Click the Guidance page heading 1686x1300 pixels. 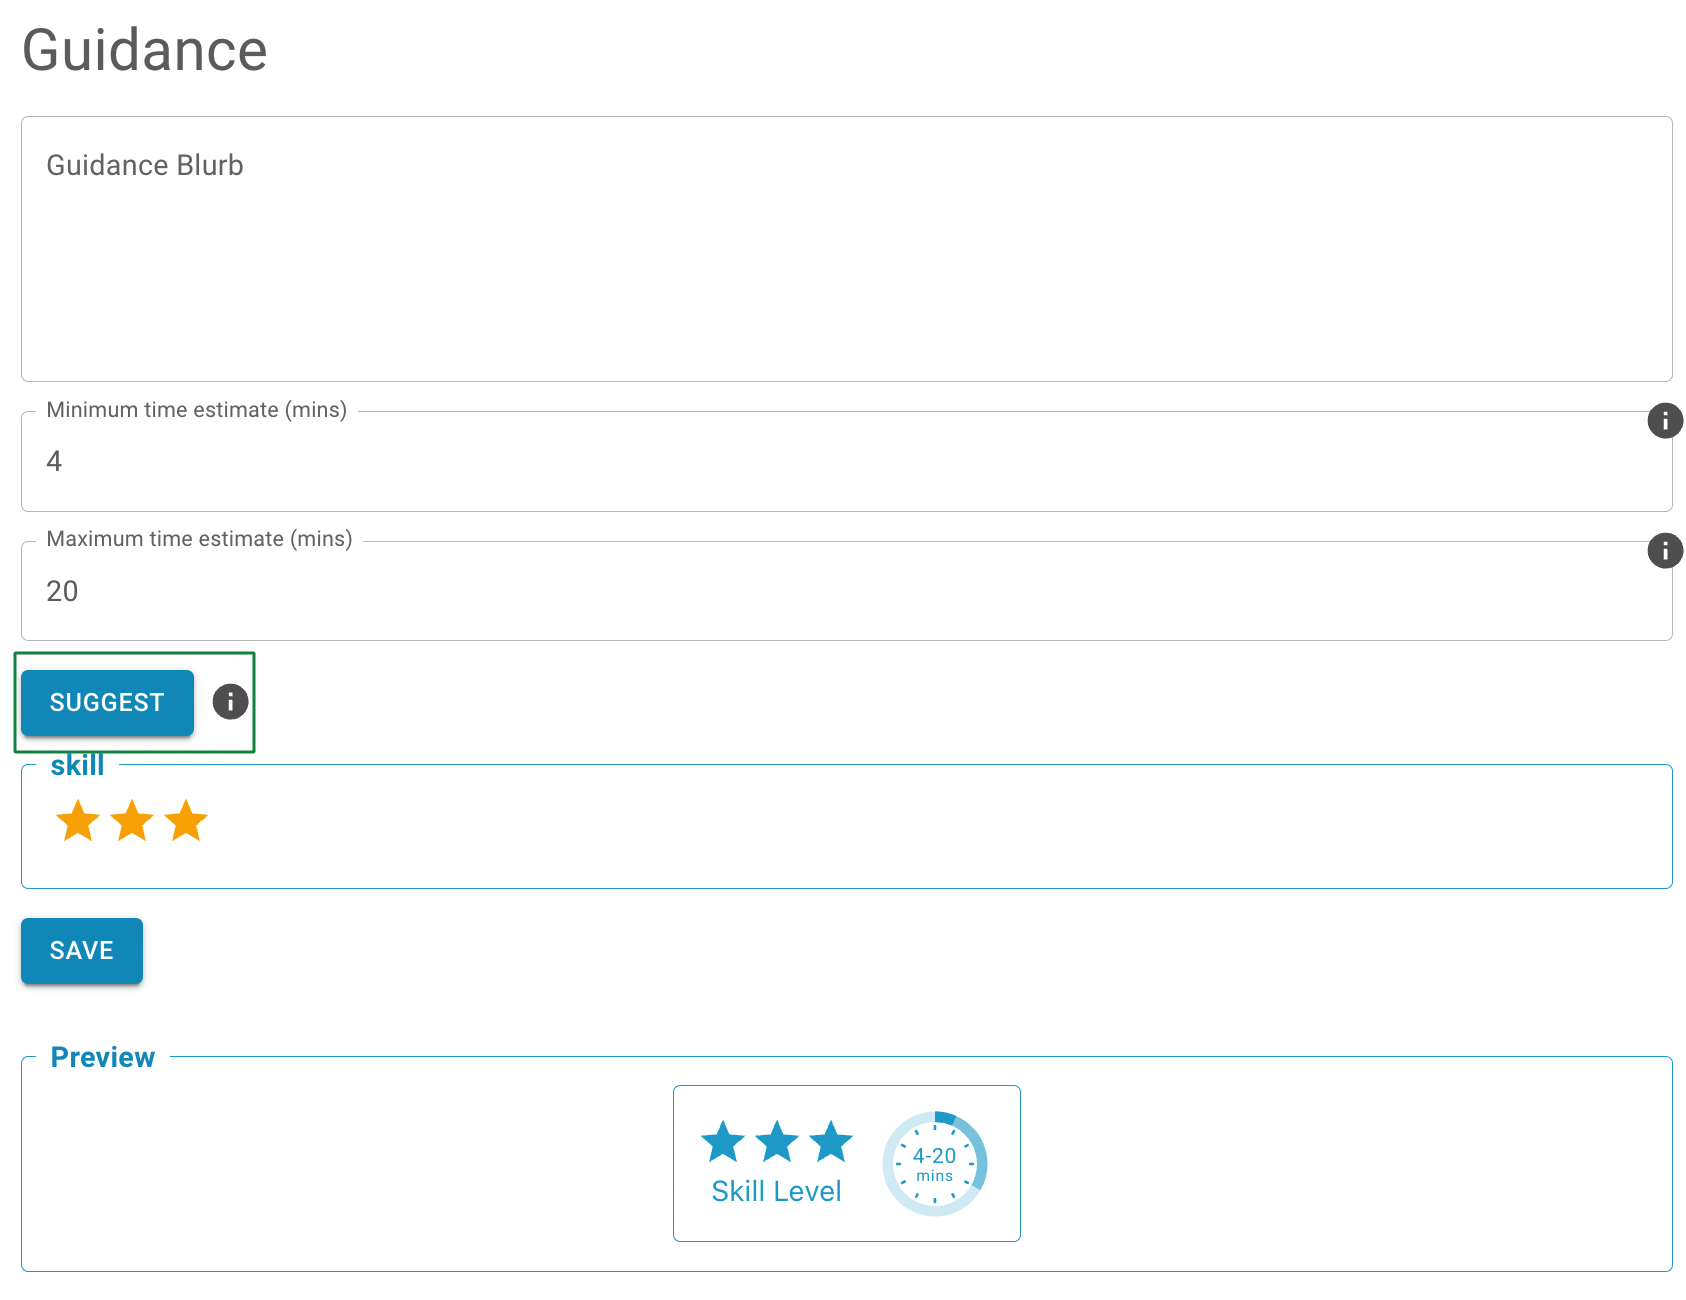coord(145,50)
